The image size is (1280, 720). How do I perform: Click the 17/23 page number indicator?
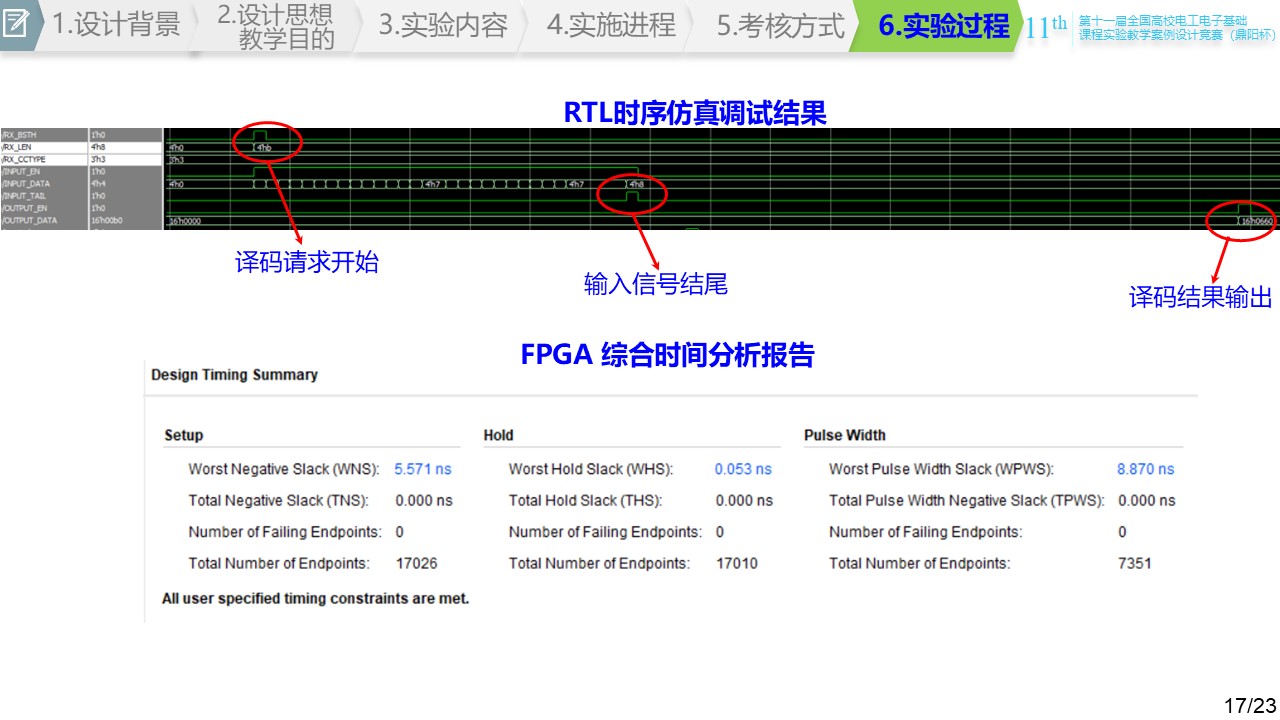click(x=1250, y=705)
